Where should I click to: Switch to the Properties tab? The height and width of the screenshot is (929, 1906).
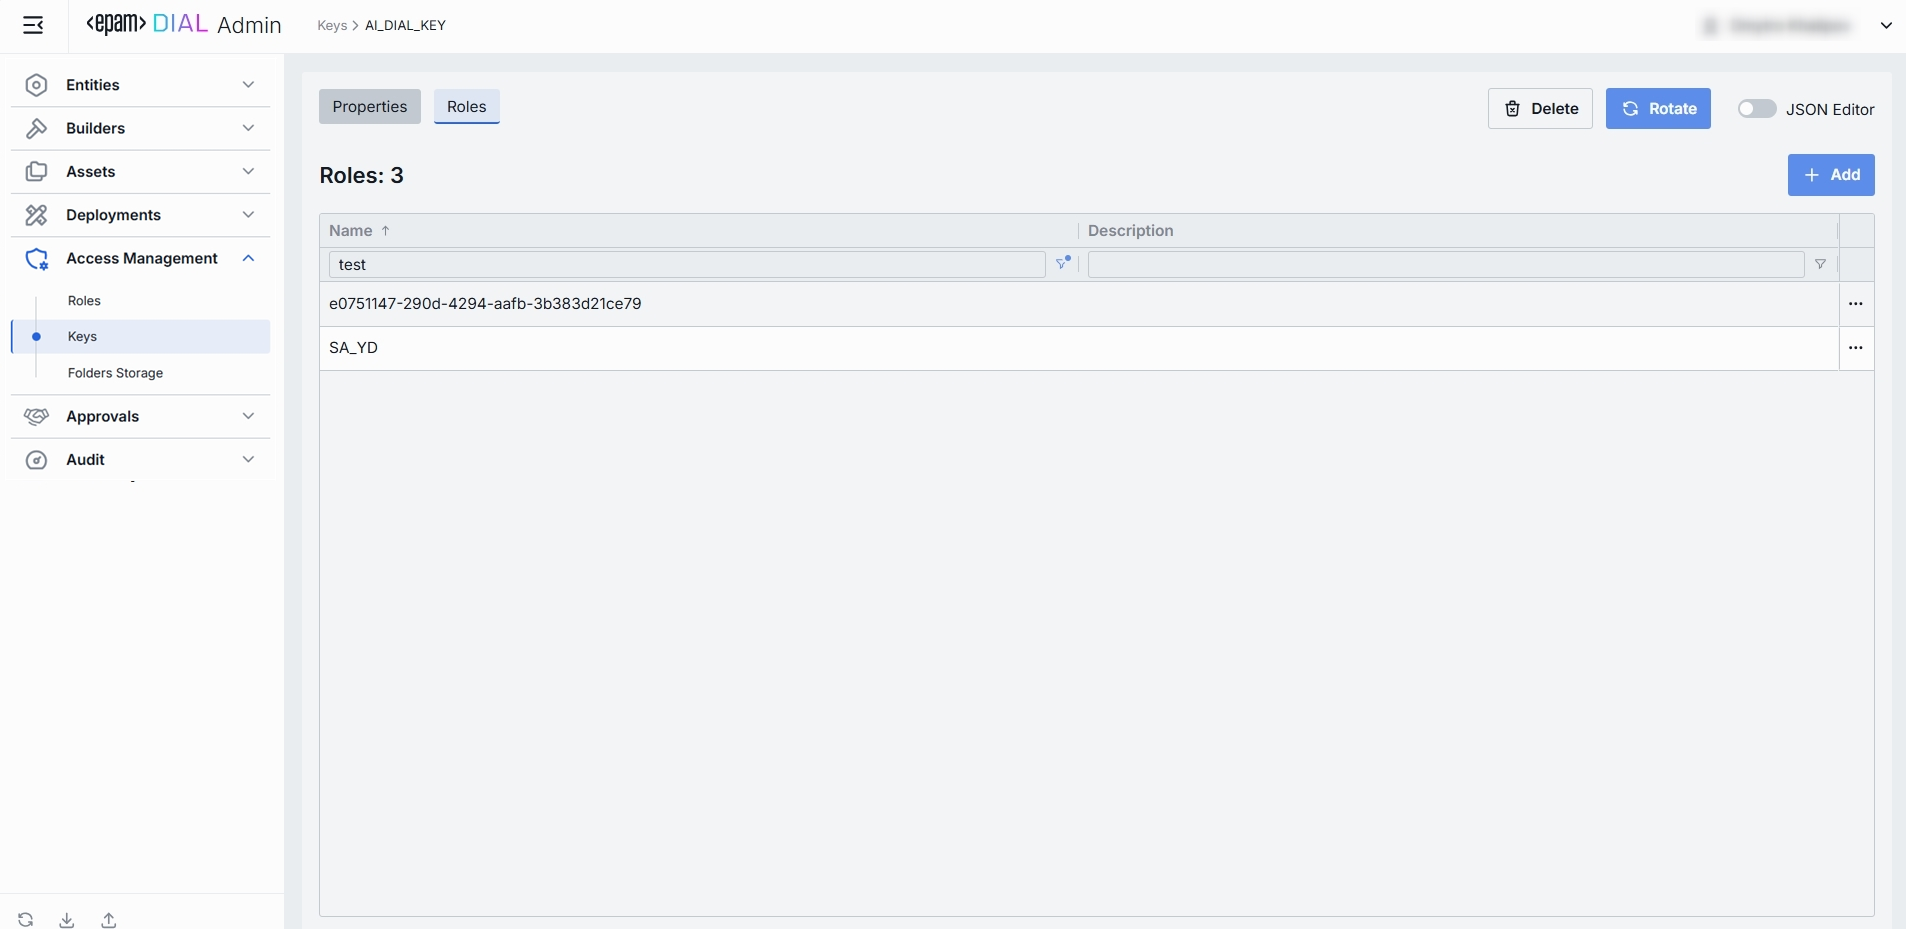(x=369, y=107)
